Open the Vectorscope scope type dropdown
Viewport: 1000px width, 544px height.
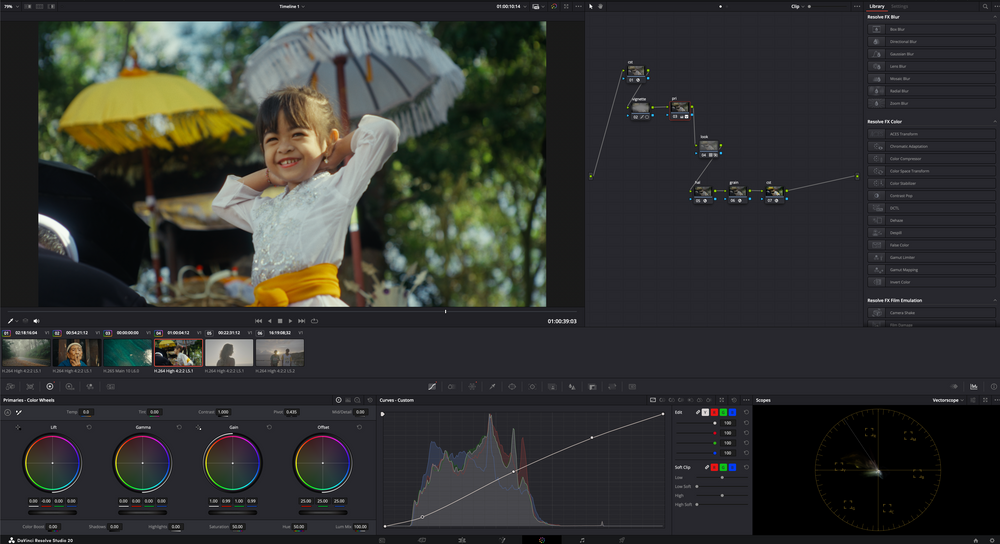948,400
